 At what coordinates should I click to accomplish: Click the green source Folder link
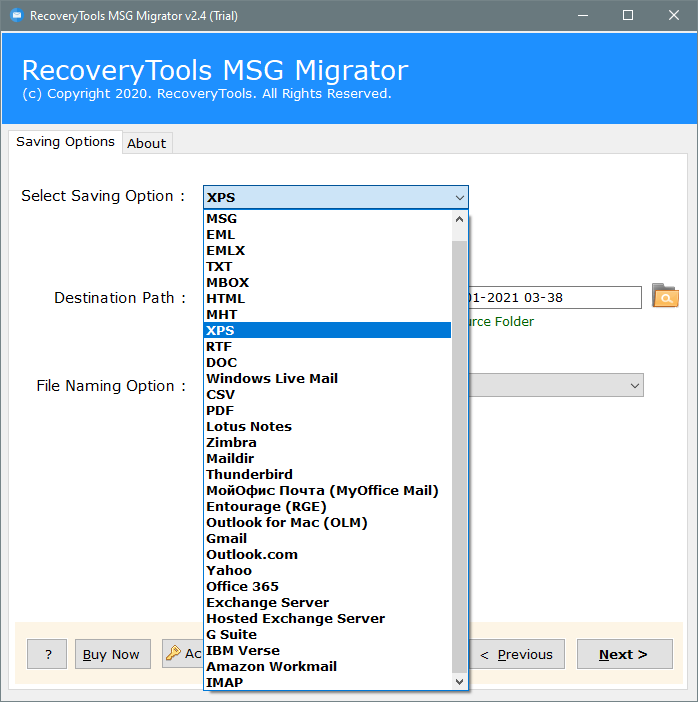[501, 321]
